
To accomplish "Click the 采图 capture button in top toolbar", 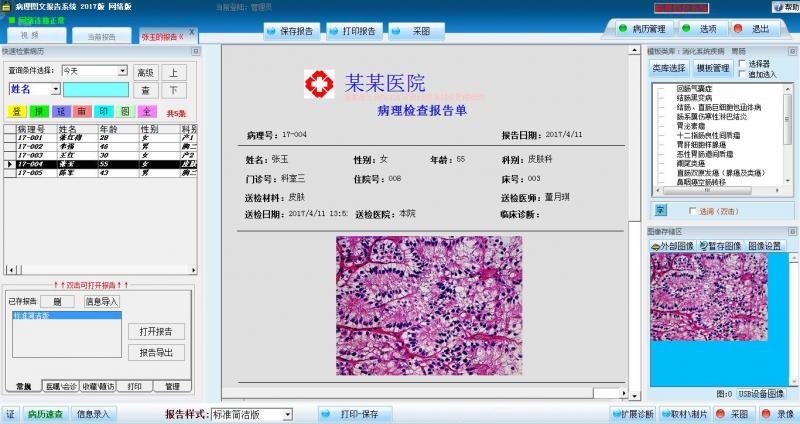I will tap(413, 31).
